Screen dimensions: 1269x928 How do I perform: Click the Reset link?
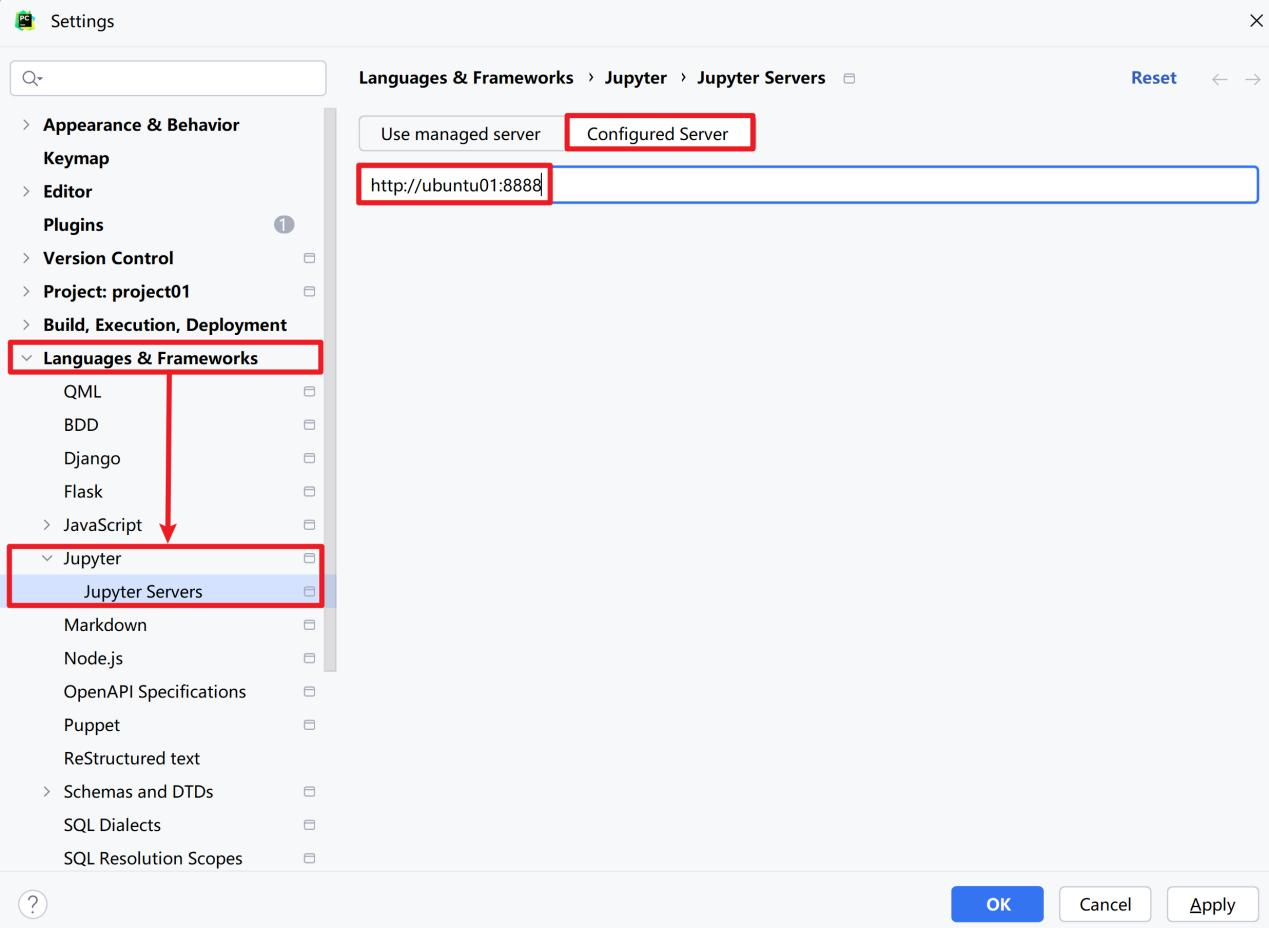1153,78
